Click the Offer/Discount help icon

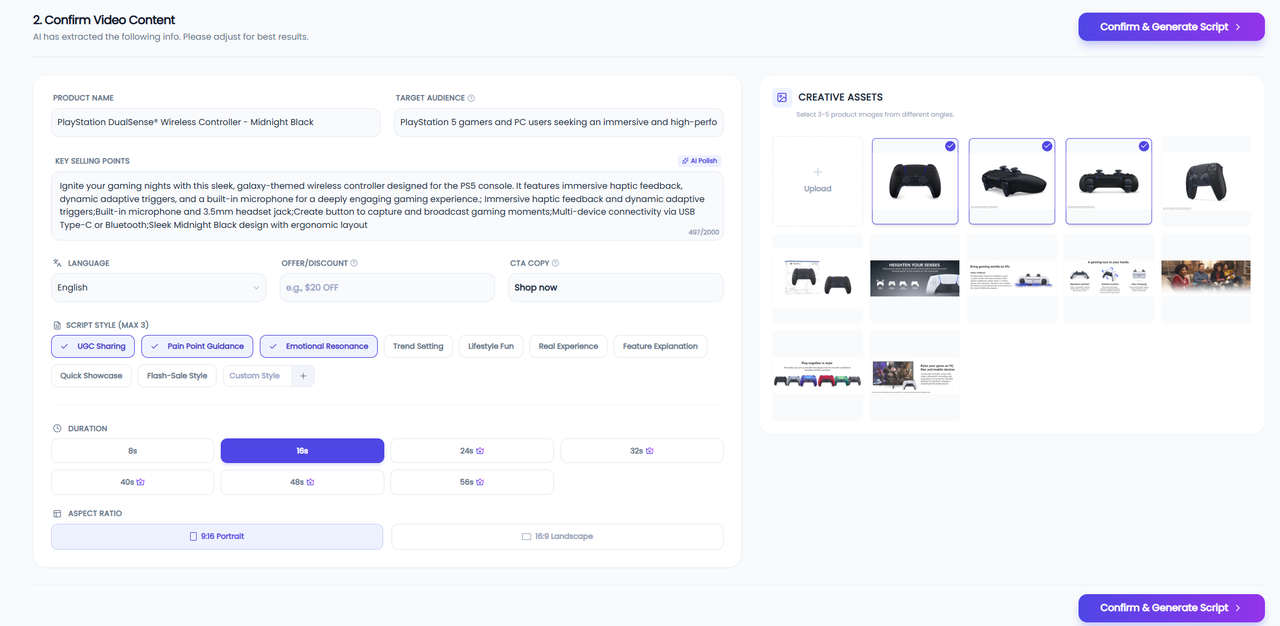(x=354, y=263)
